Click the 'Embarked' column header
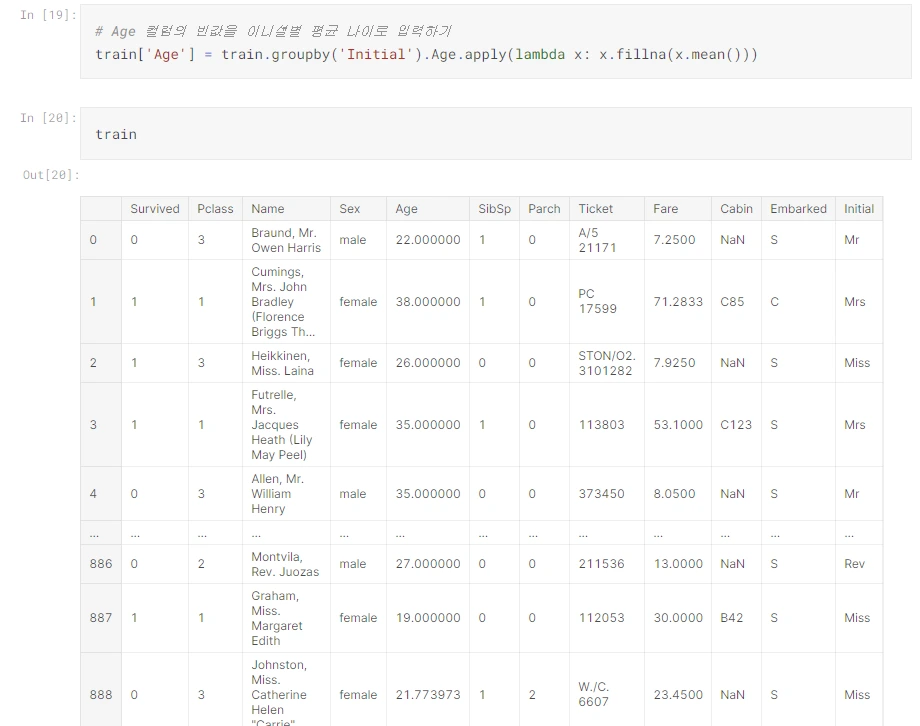920x726 pixels. click(x=799, y=209)
